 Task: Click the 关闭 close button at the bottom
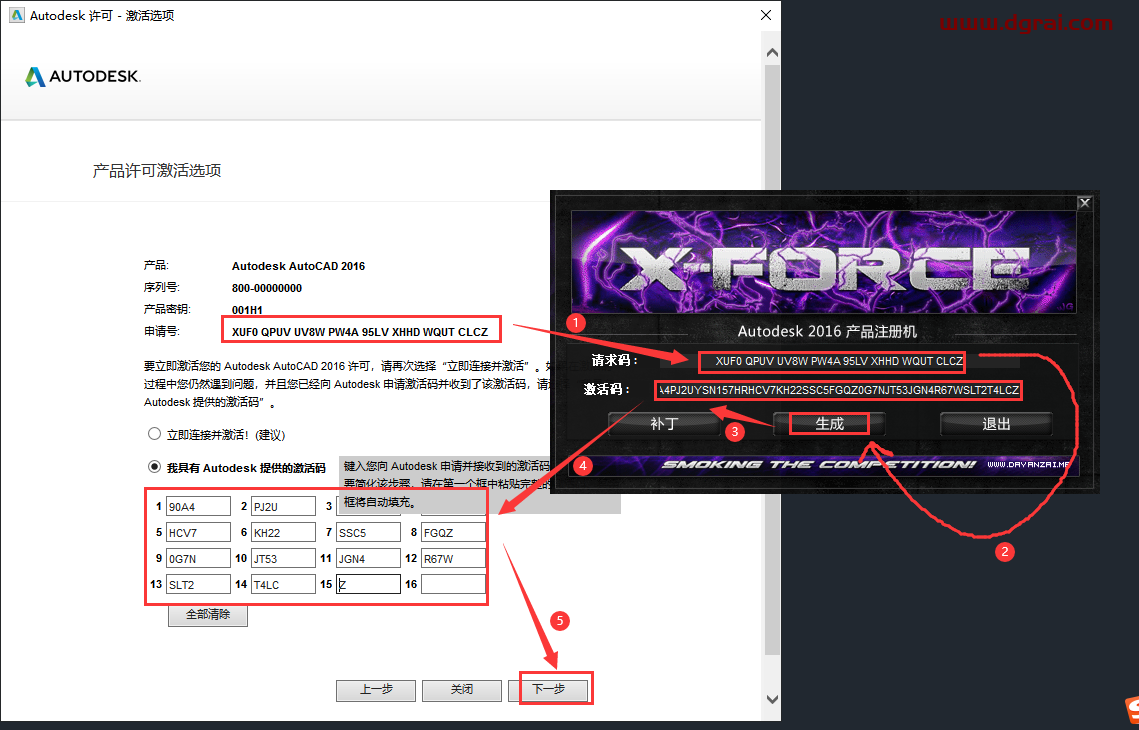coord(462,689)
